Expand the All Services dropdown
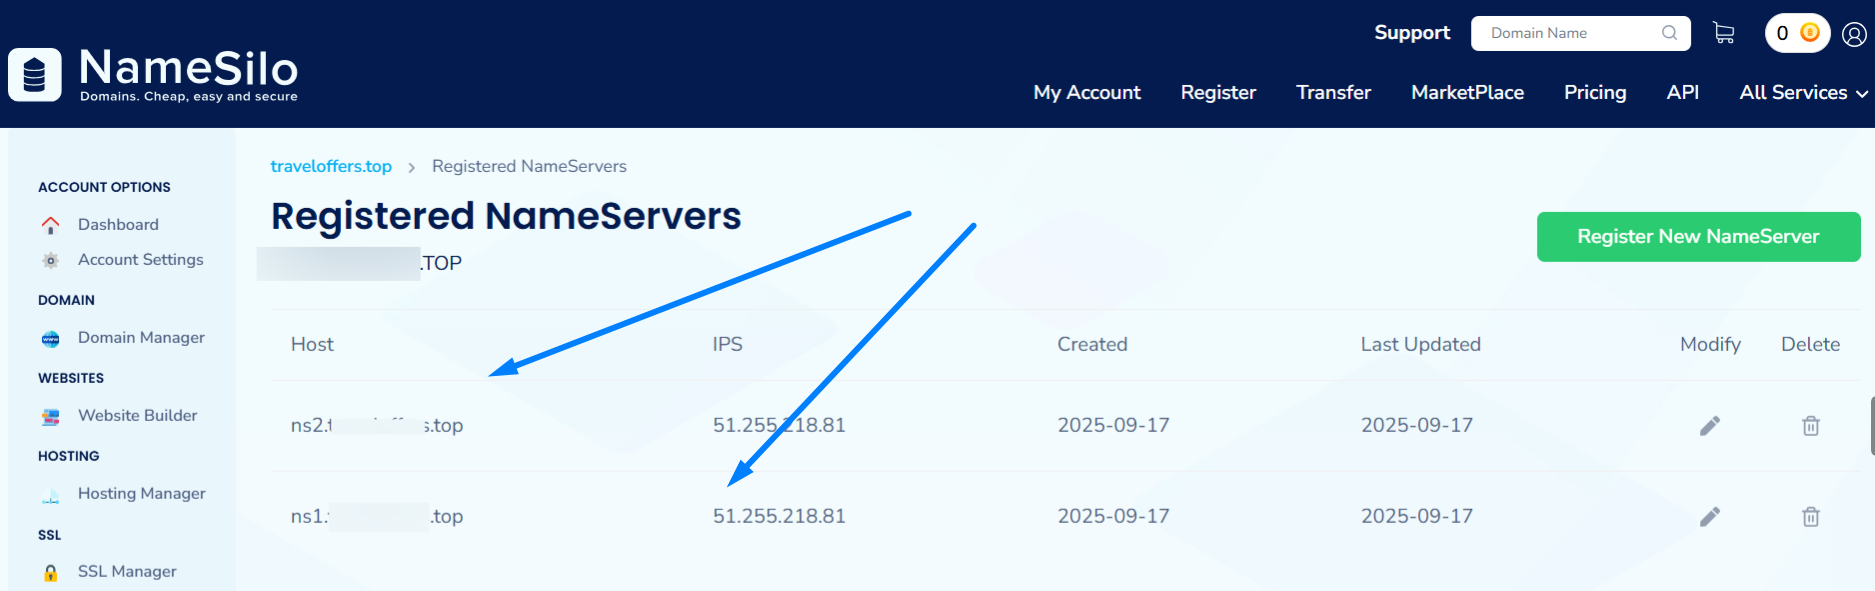 1804,92
